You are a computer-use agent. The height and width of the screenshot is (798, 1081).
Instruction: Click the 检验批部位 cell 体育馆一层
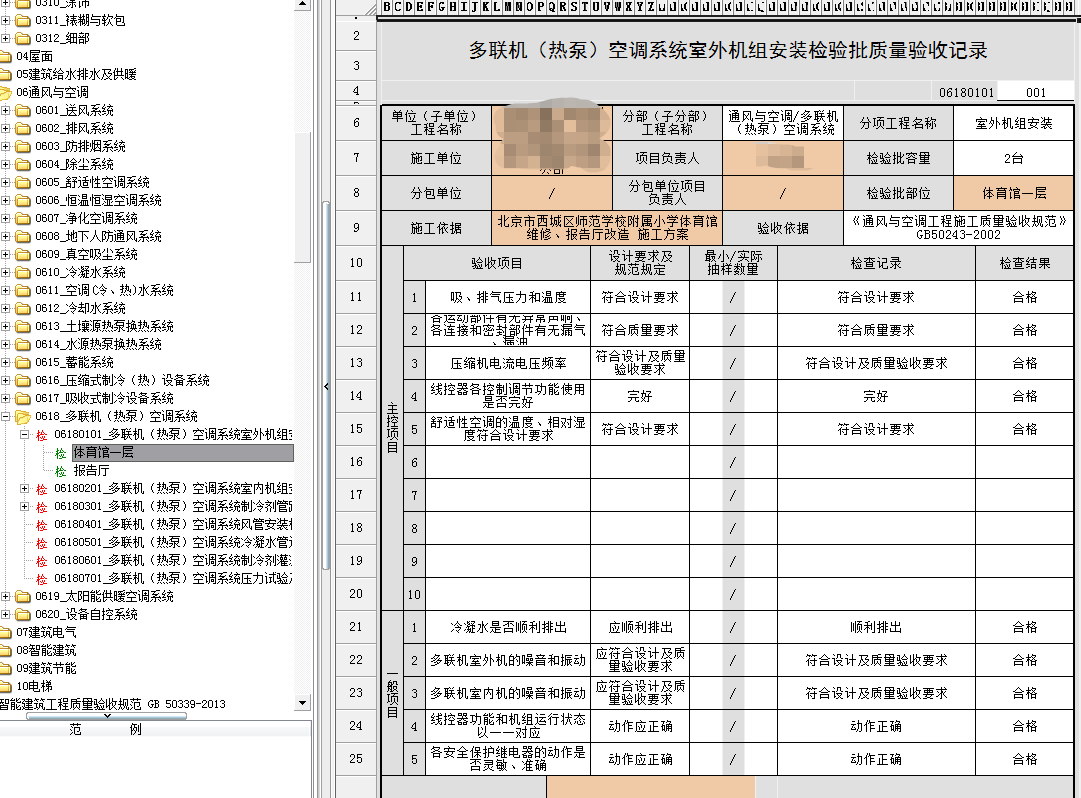coord(1013,193)
